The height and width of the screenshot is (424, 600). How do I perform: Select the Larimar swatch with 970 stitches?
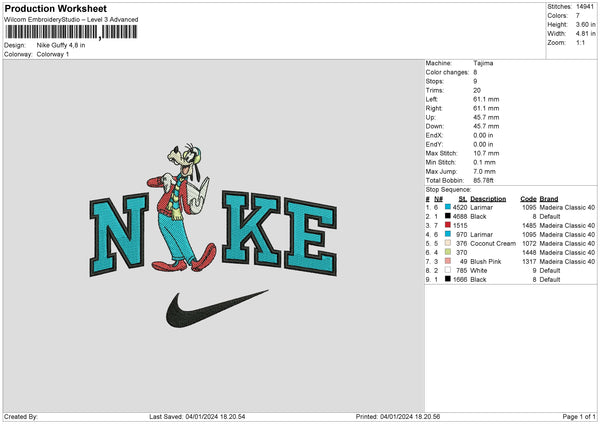click(448, 234)
